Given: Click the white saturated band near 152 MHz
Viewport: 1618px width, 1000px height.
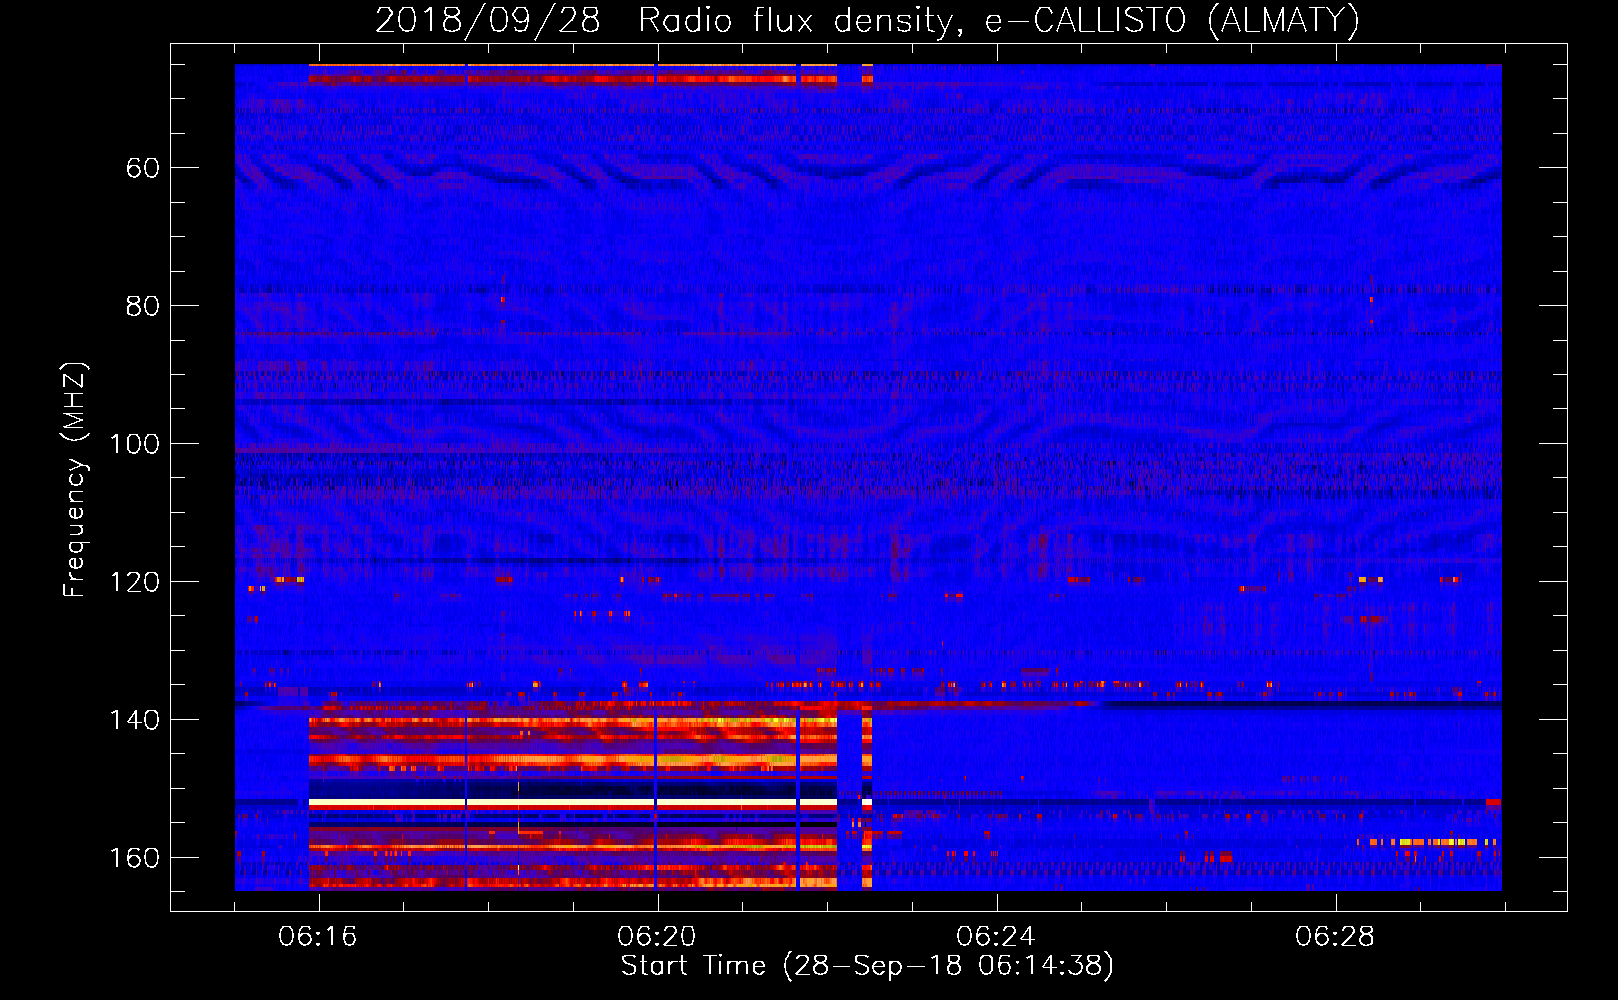Looking at the screenshot, I should click(x=573, y=803).
